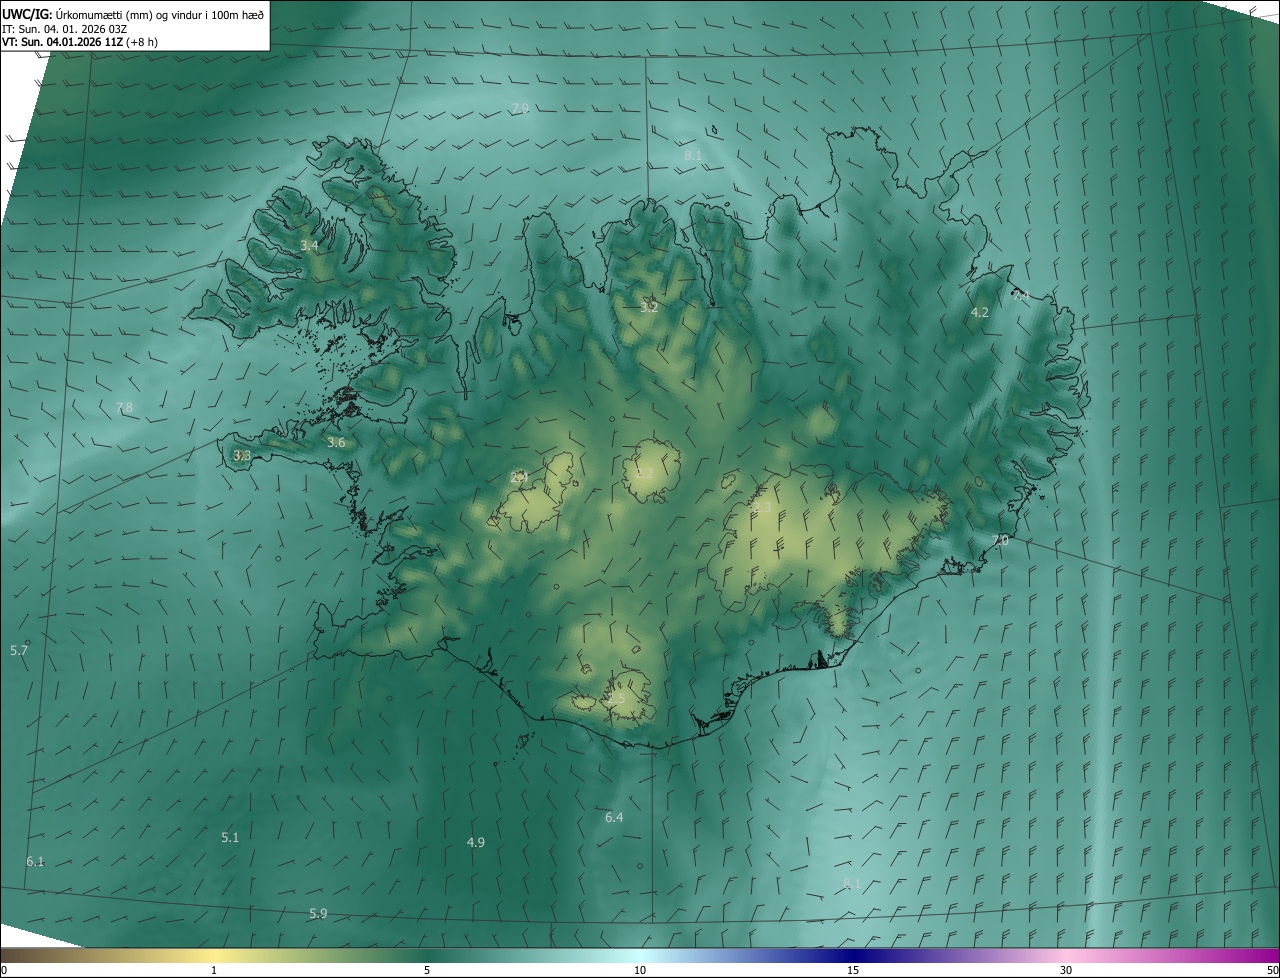The height and width of the screenshot is (978, 1280).
Task: Click the 50 tick label on the colour scale
Action: coord(1271,971)
